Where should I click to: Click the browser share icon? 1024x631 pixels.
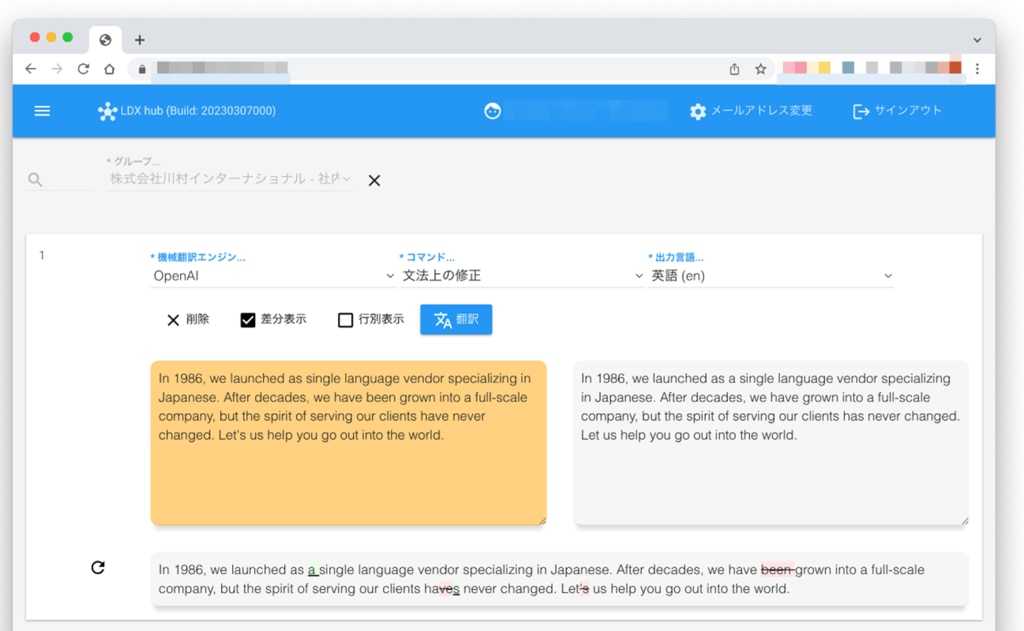coord(734,69)
